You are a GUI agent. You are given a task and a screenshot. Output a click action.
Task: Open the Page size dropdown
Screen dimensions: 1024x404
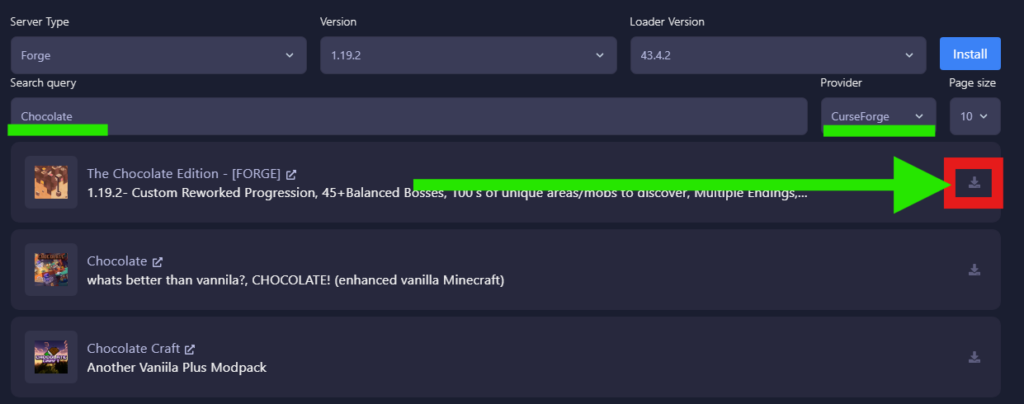tap(974, 116)
